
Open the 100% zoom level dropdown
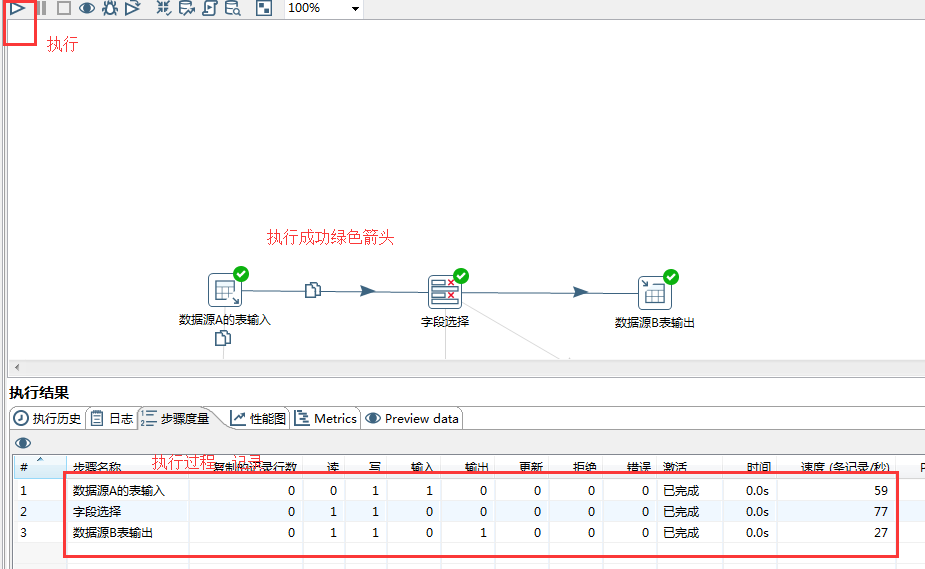[355, 8]
